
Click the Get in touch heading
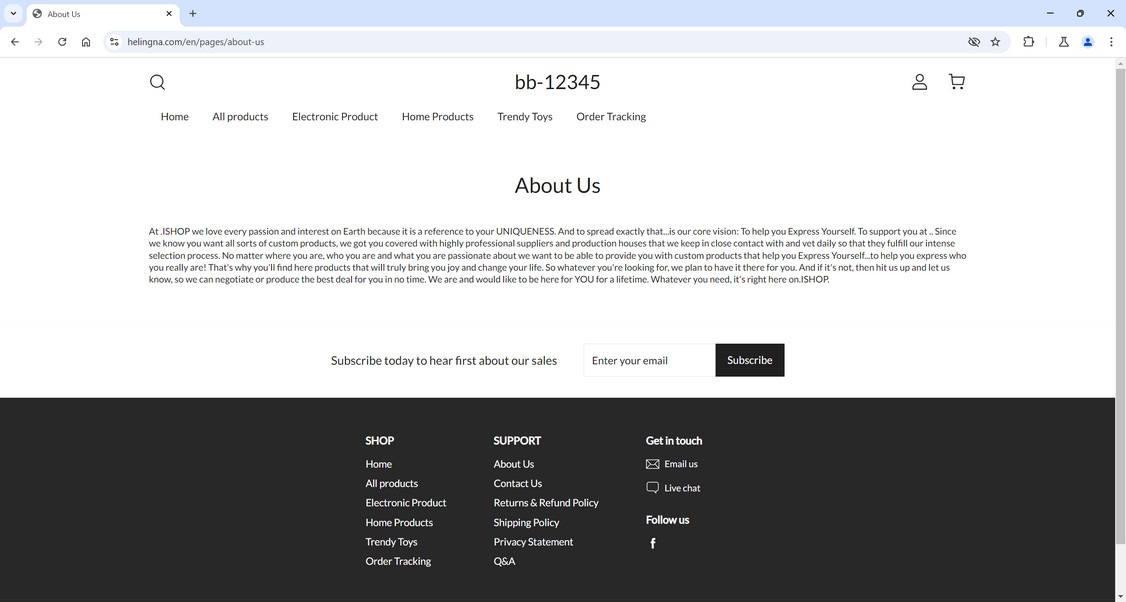(x=674, y=440)
